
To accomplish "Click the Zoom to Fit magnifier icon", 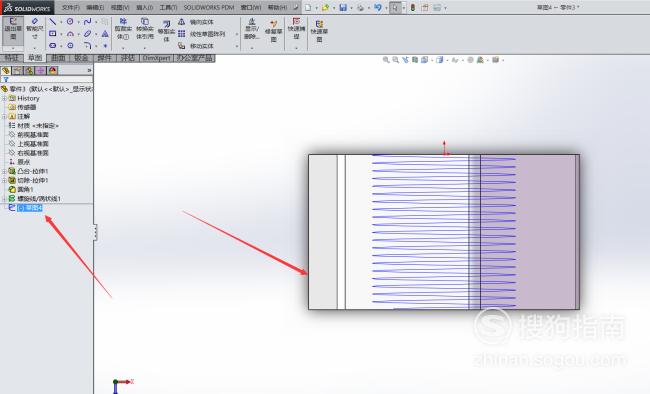I will click(x=386, y=60).
